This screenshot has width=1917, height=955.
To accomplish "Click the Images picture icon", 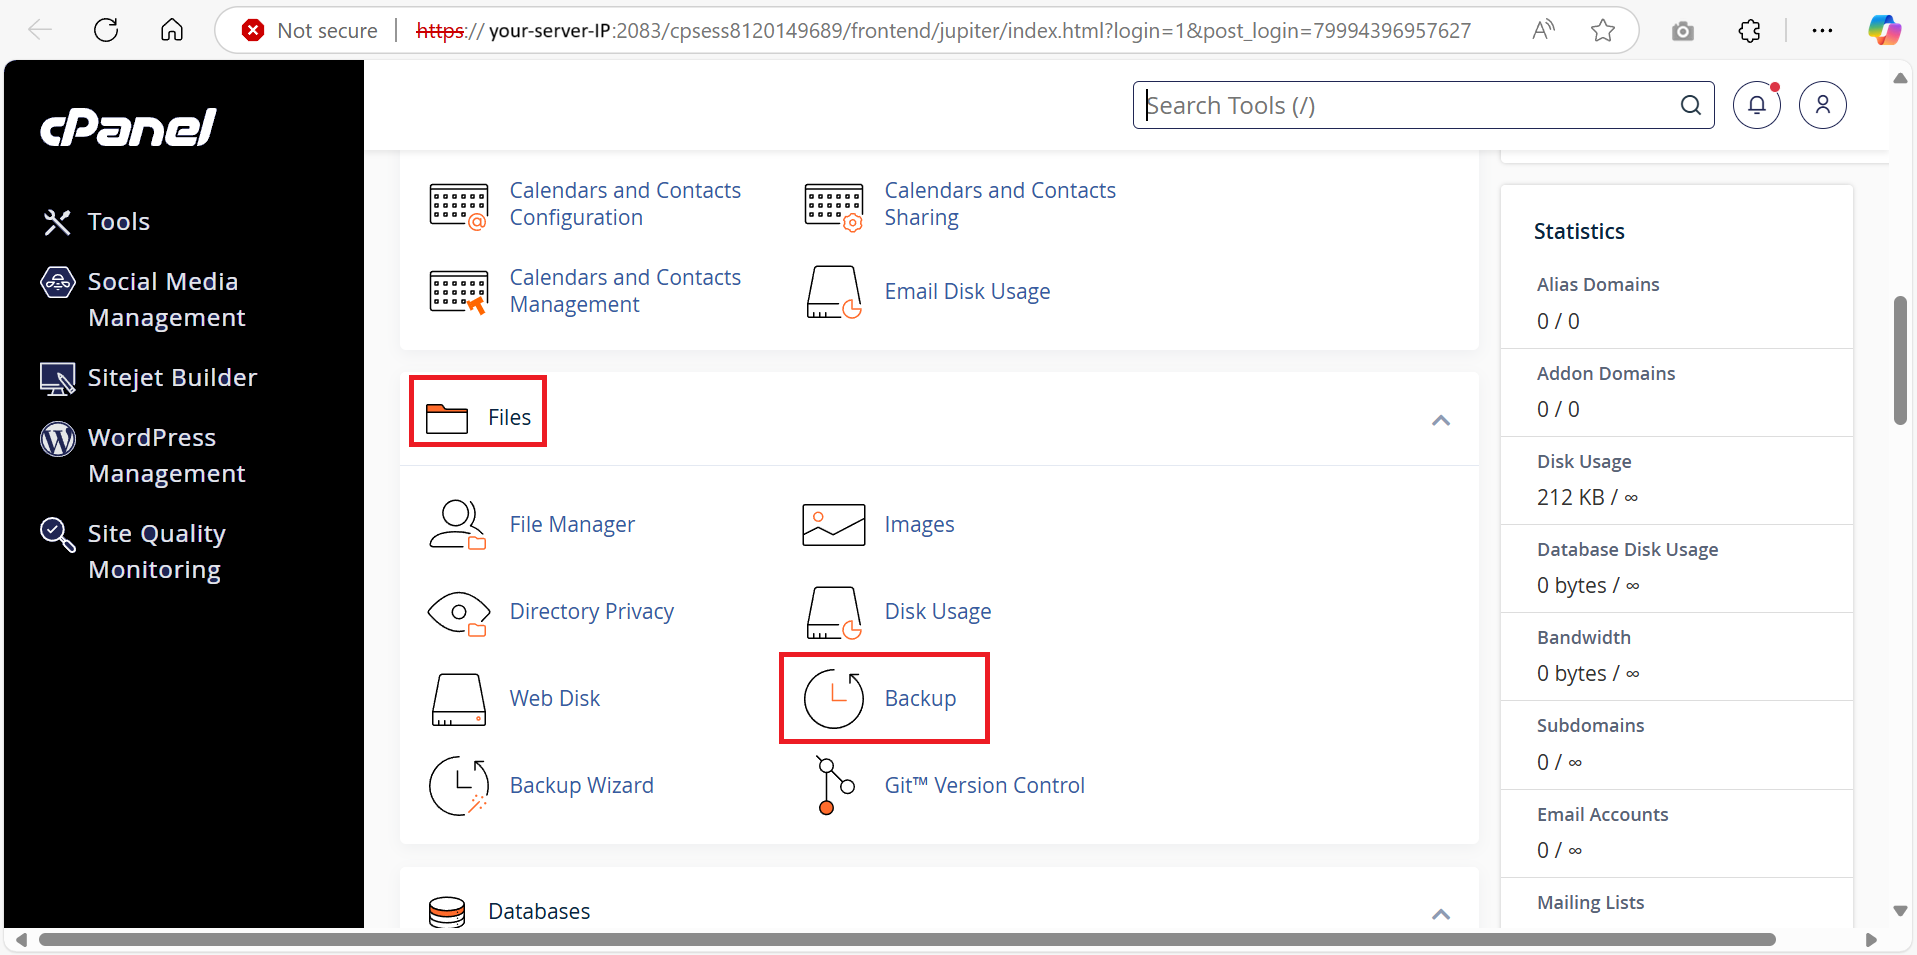I will tap(834, 525).
